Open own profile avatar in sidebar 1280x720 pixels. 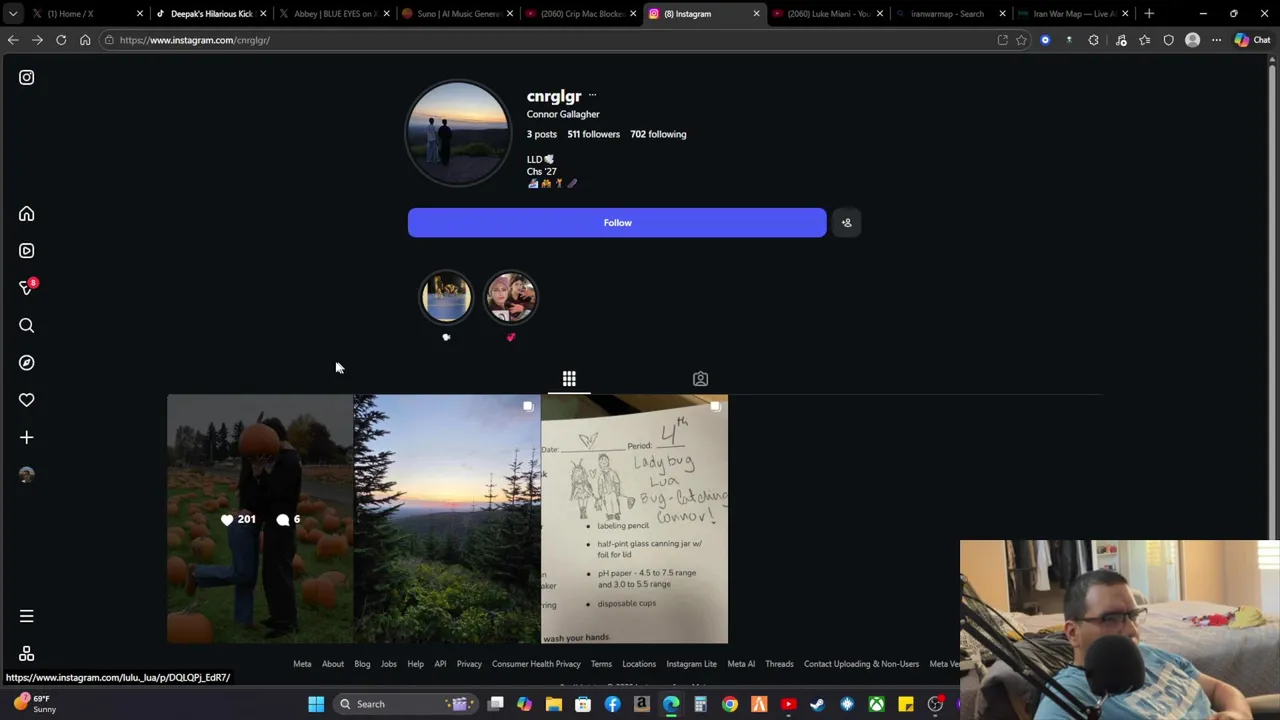(x=27, y=475)
